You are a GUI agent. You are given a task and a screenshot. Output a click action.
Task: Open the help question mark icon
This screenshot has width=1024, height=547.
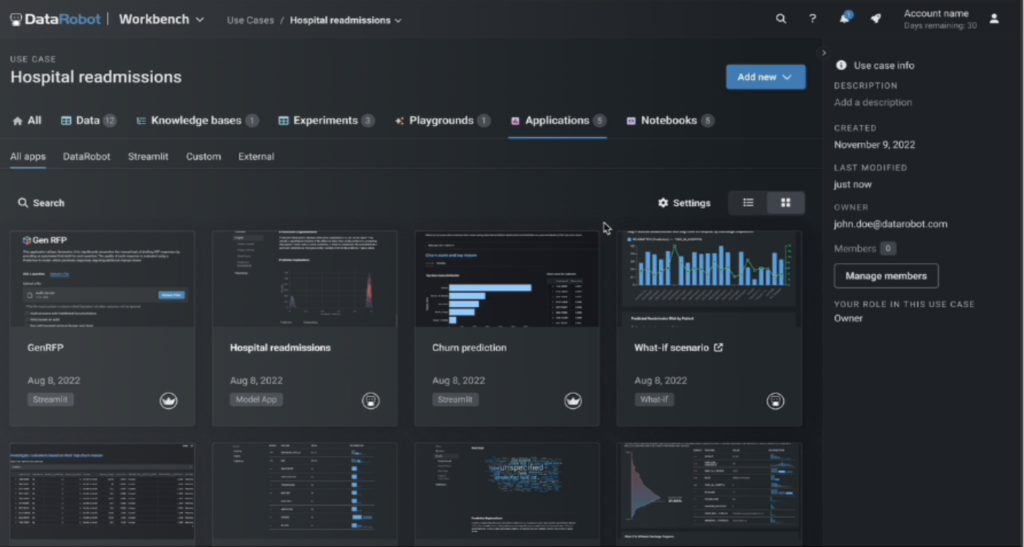pos(813,19)
